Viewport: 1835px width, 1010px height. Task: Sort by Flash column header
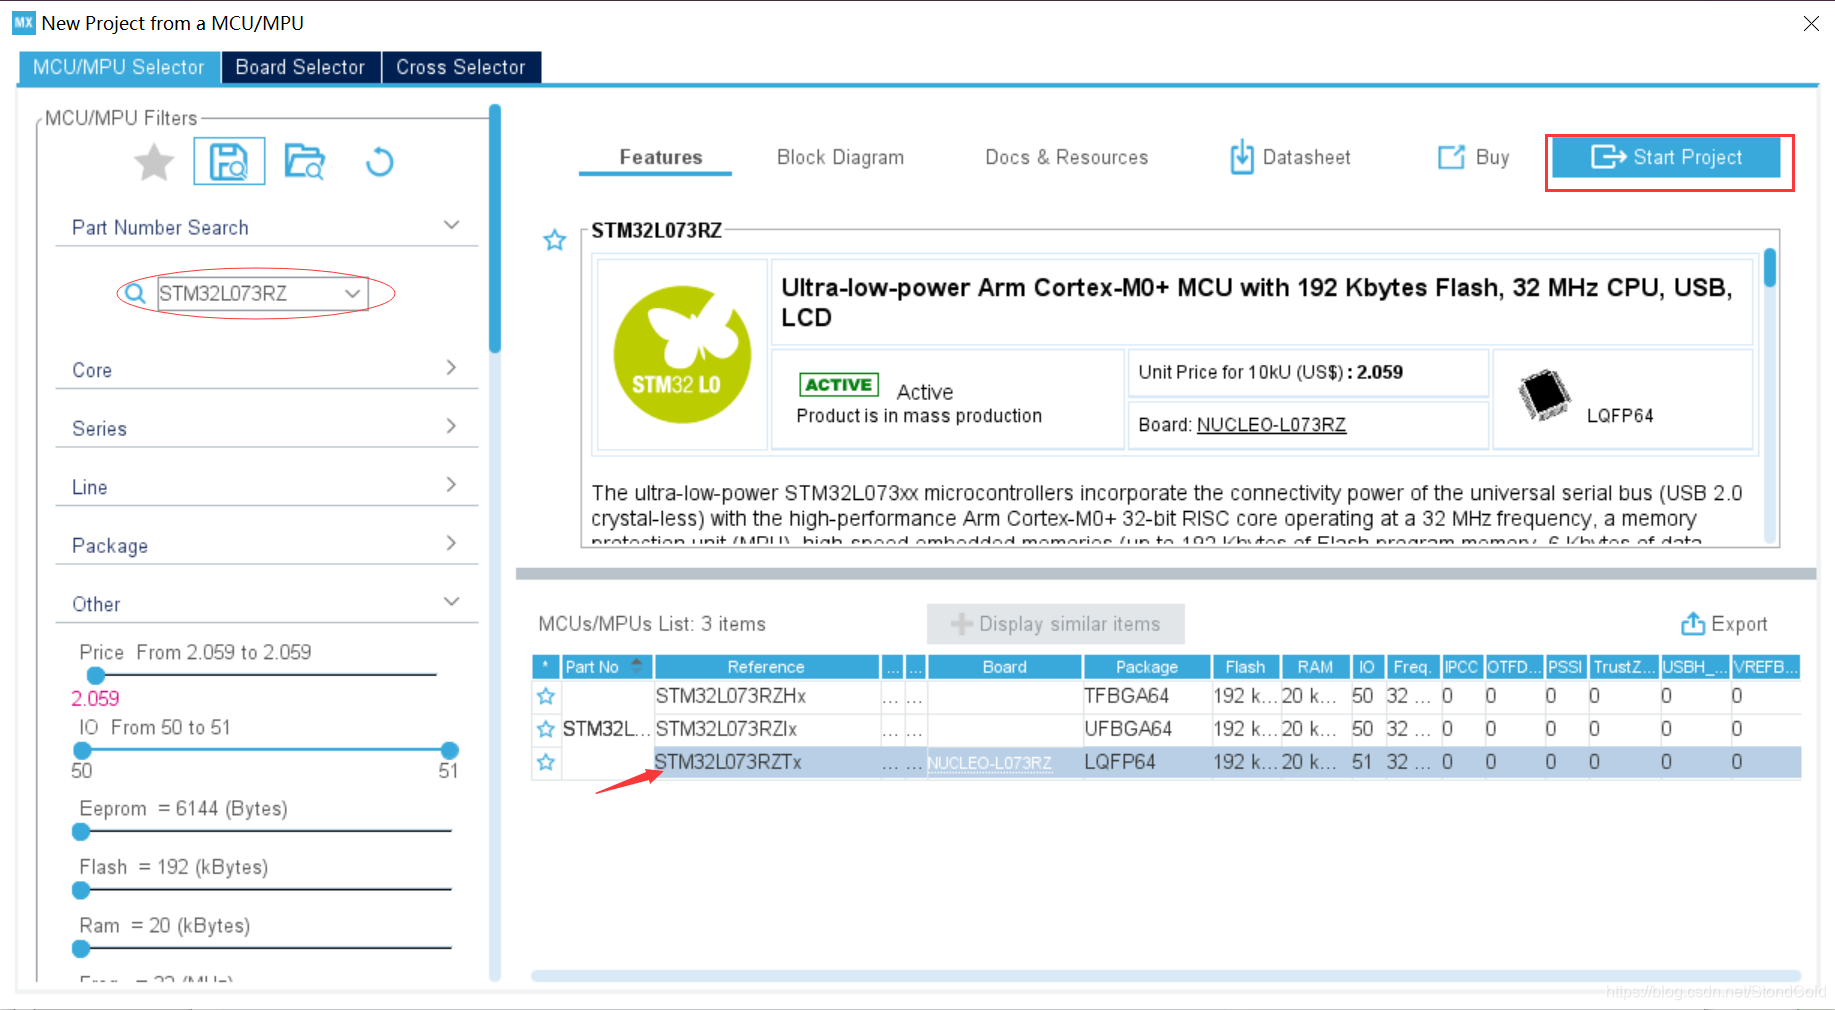(x=1245, y=667)
